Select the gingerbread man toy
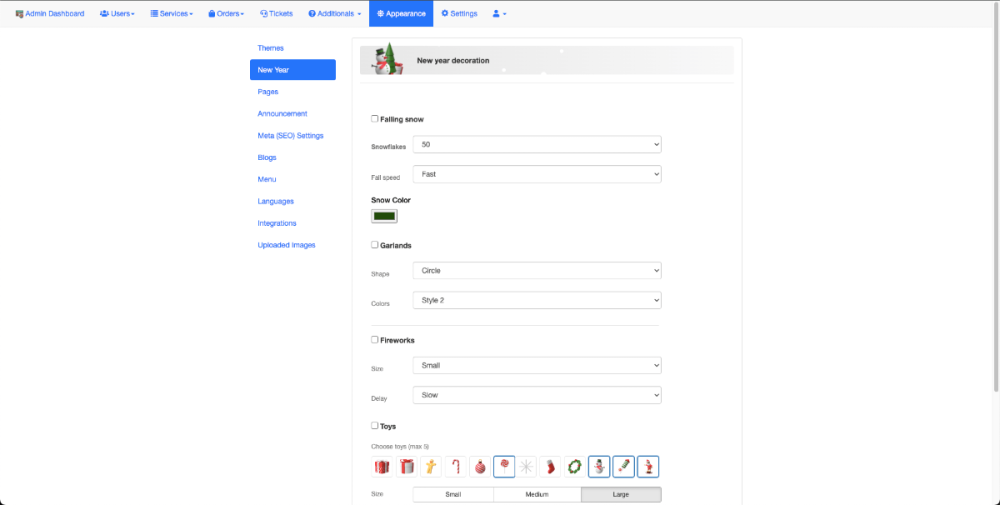This screenshot has height=505, width=1000. [x=430, y=466]
